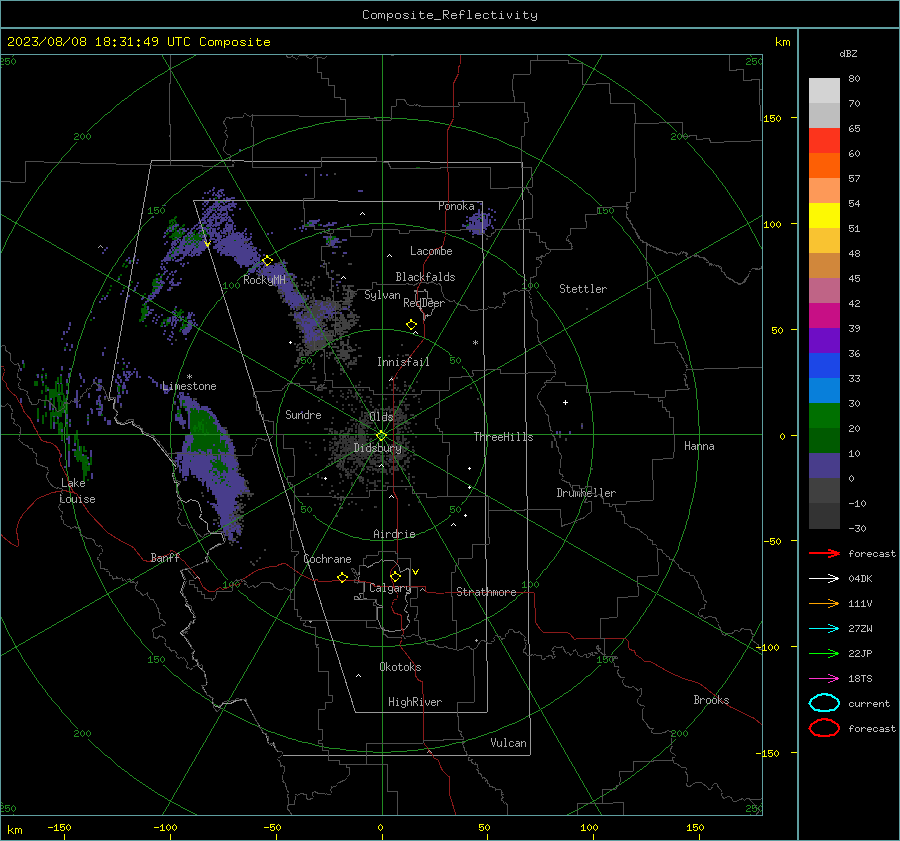Screen dimensions: 900x841
Task: Click the magenta 18TS arrow icon
Action: 824,679
